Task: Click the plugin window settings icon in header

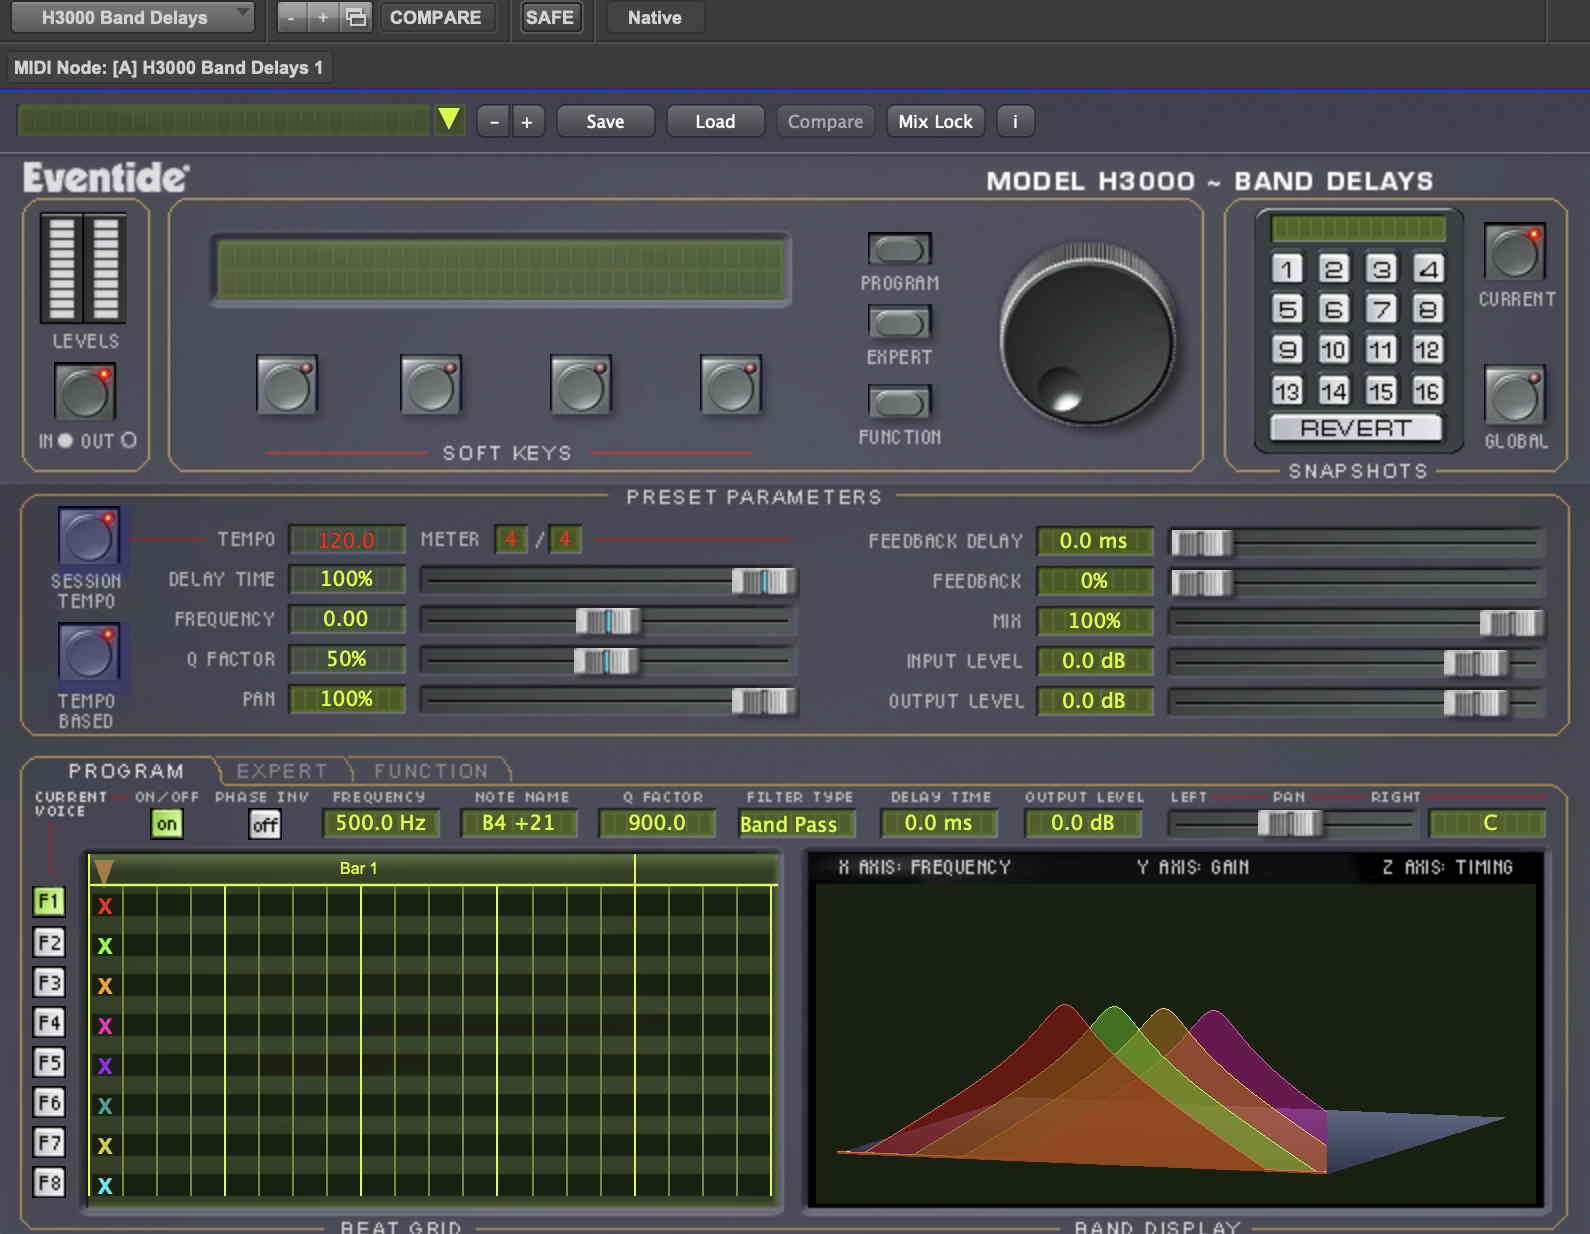Action: tap(356, 17)
